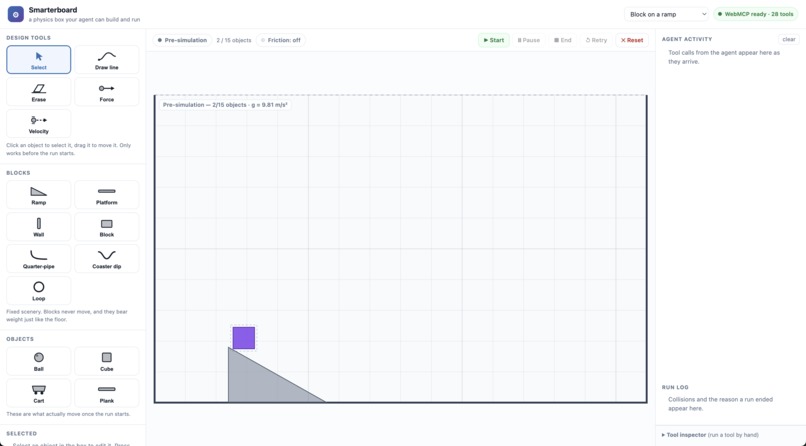Viewport: 806px width, 446px height.
Task: Add a Loop block
Action: point(39,290)
